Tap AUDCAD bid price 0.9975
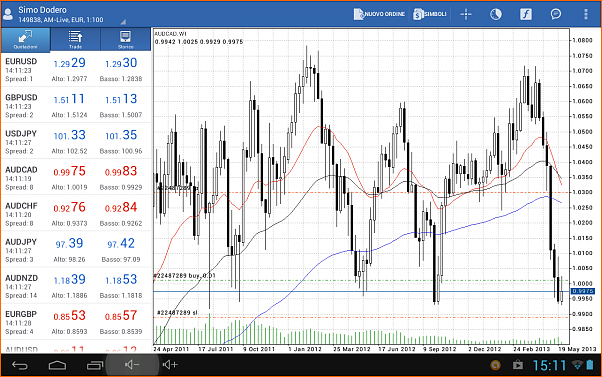The height and width of the screenshot is (377, 602). click(x=69, y=171)
